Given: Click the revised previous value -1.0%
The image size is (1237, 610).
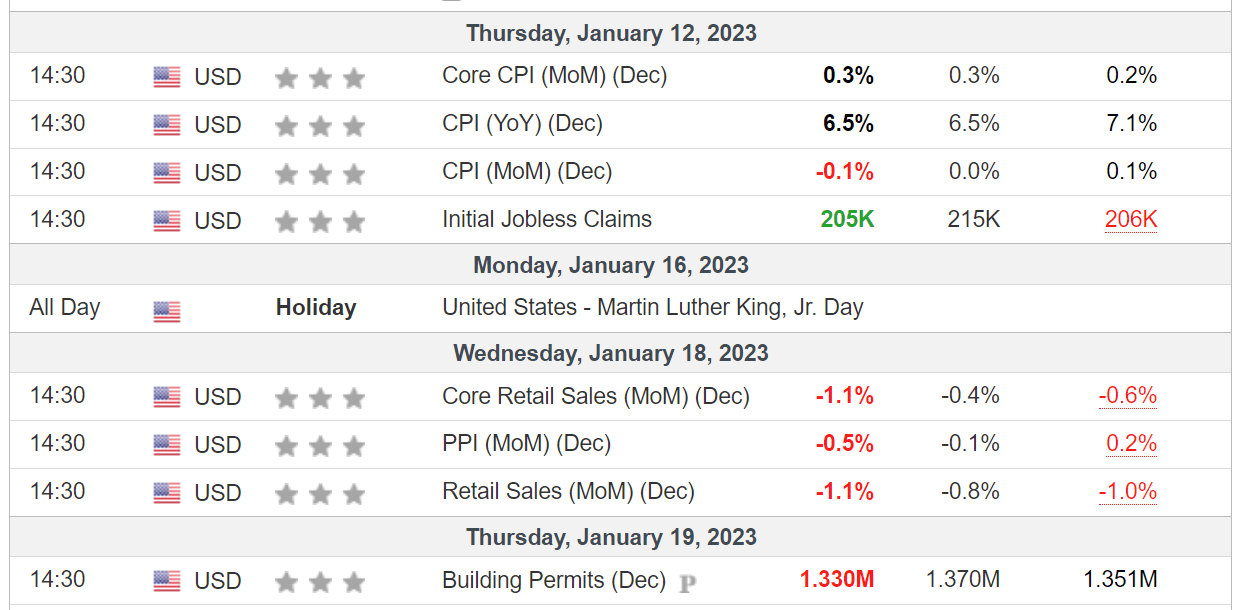Looking at the screenshot, I should [x=1128, y=492].
